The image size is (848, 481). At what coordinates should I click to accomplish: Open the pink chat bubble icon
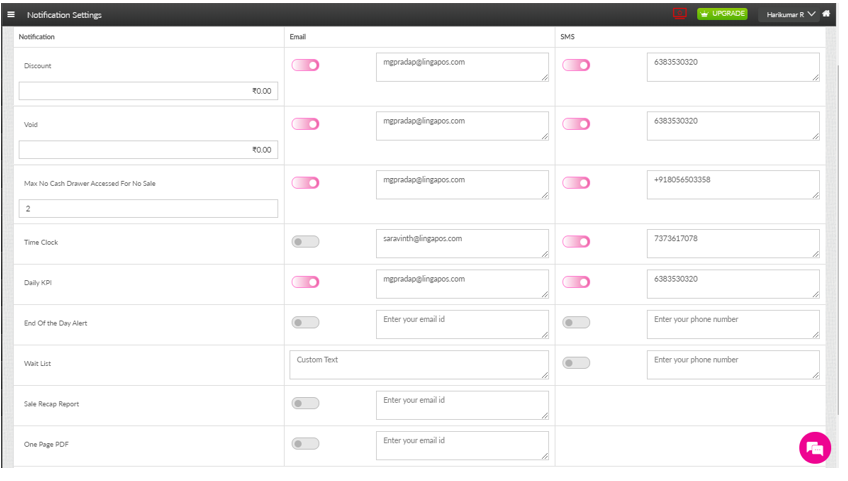[x=815, y=448]
